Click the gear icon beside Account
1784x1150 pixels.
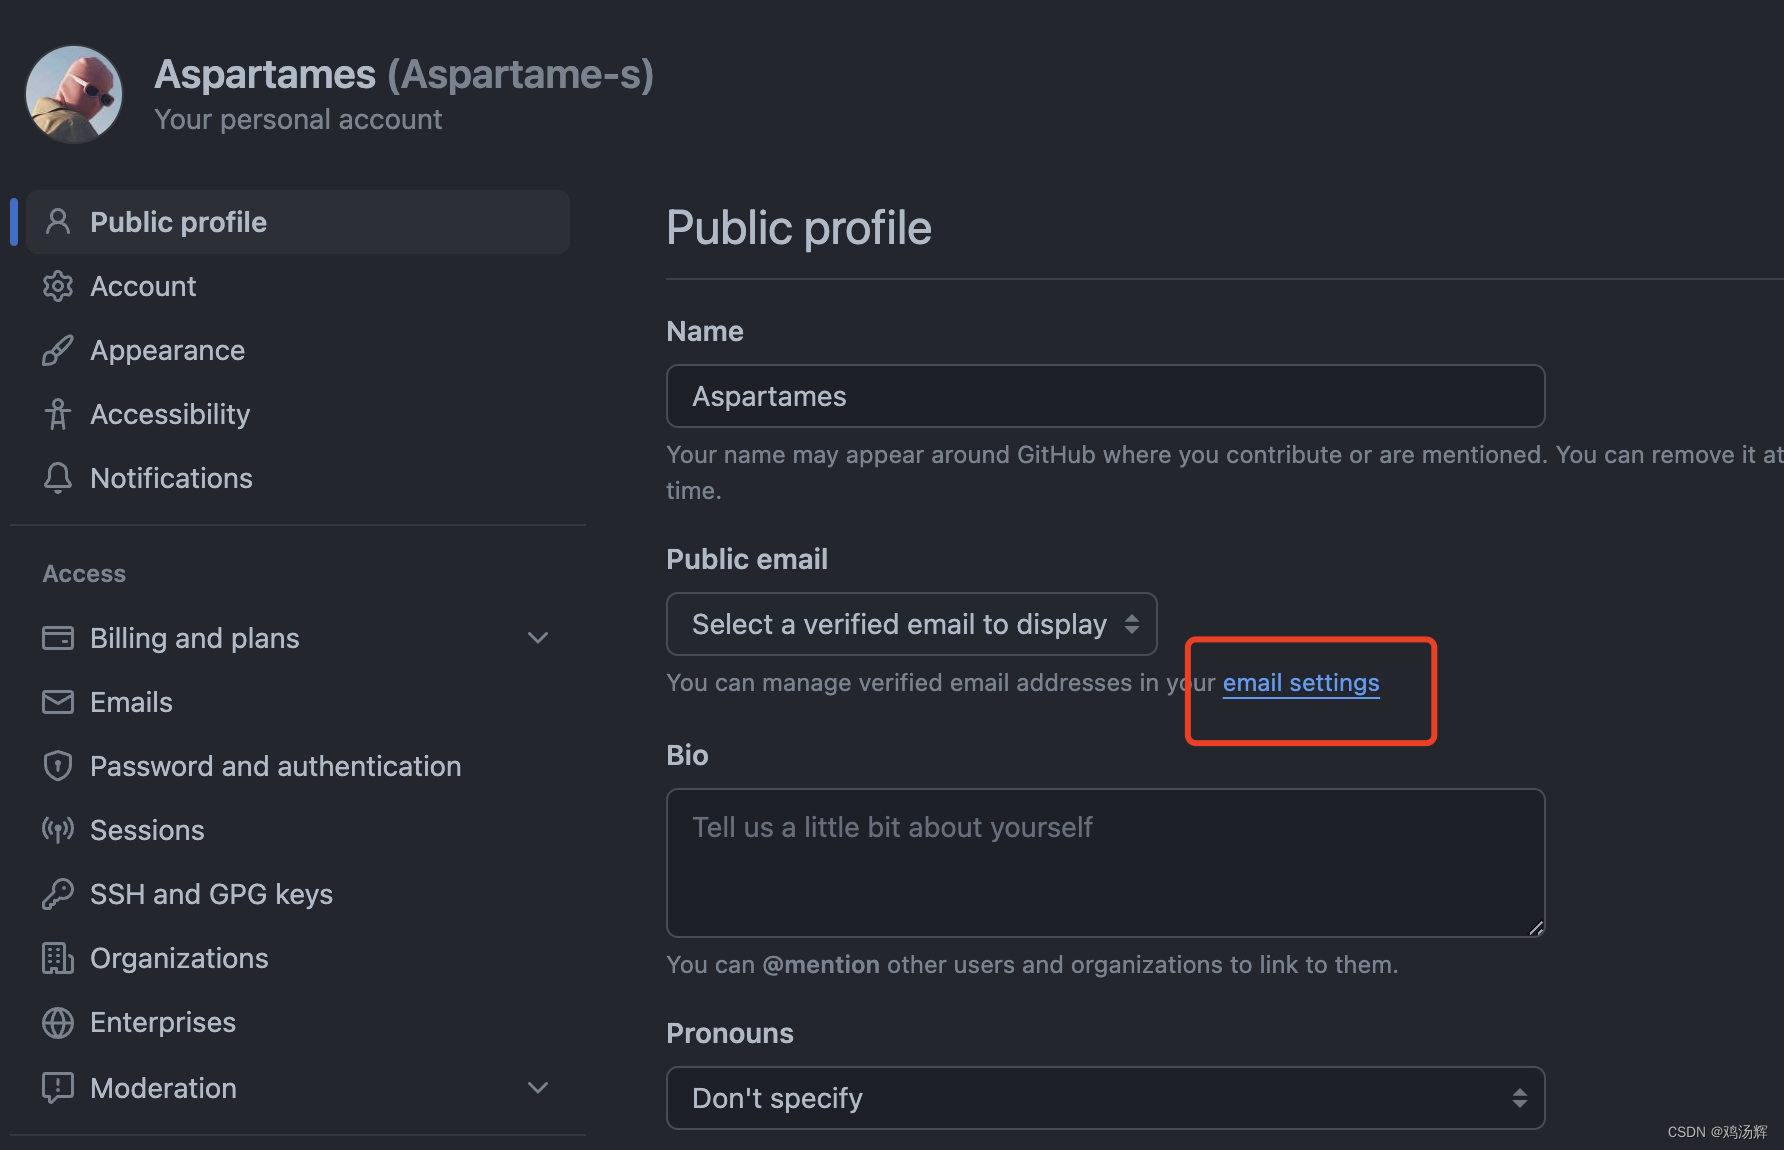coord(58,286)
